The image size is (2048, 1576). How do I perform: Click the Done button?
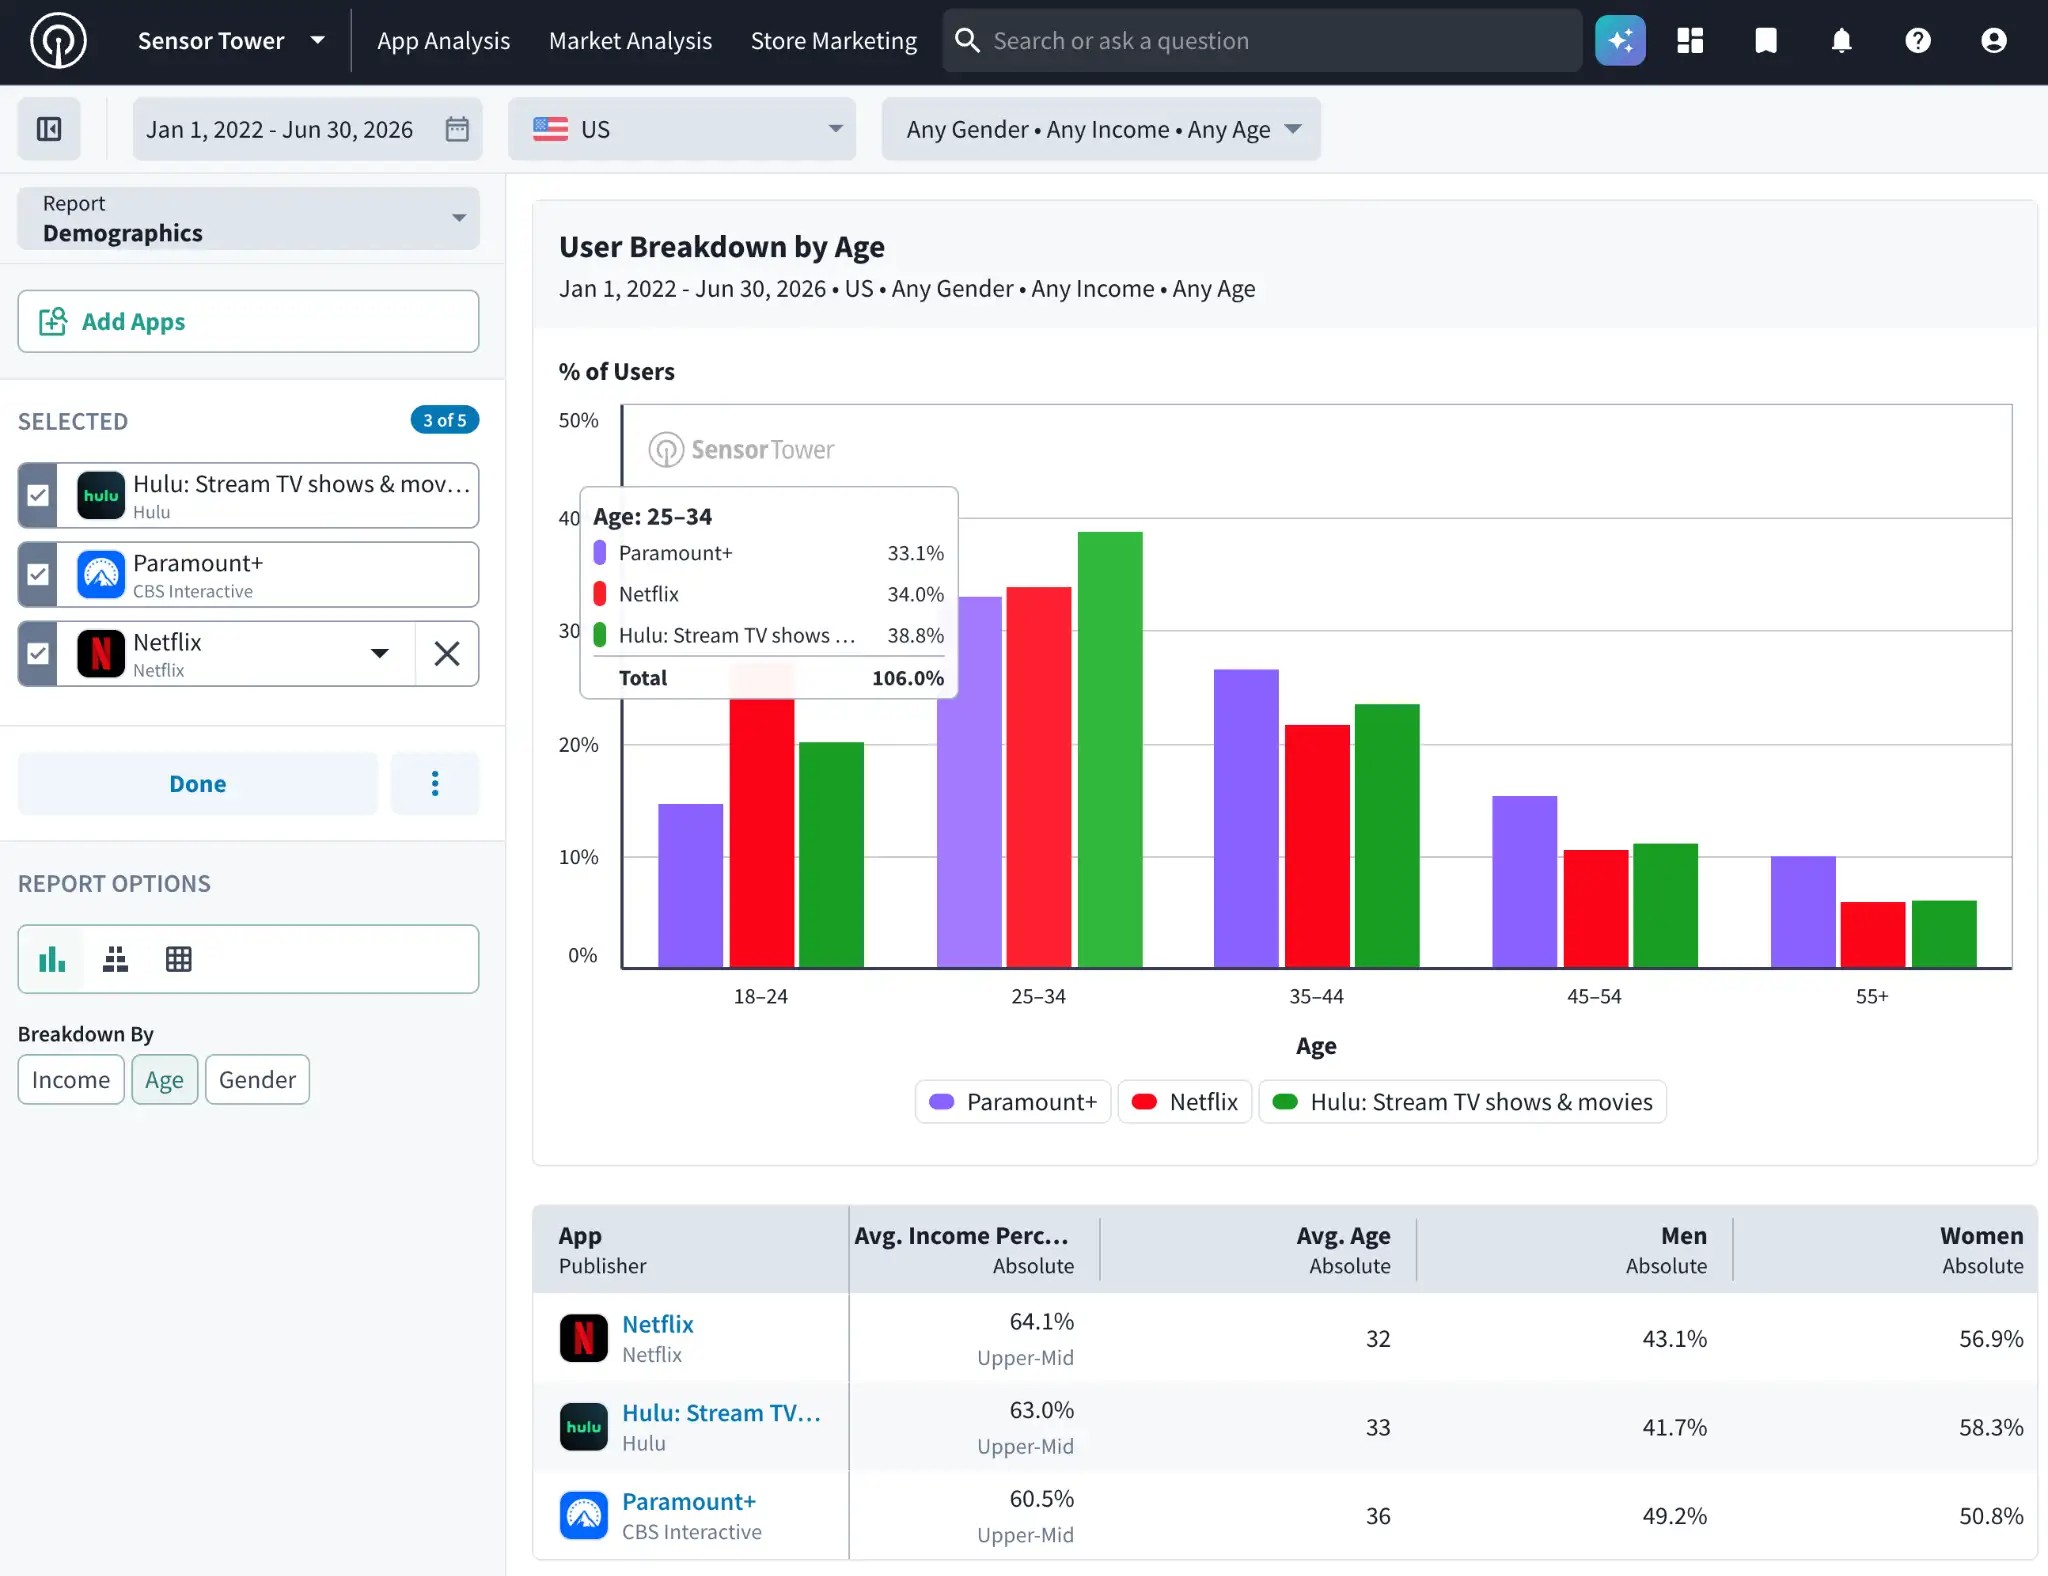coord(198,784)
